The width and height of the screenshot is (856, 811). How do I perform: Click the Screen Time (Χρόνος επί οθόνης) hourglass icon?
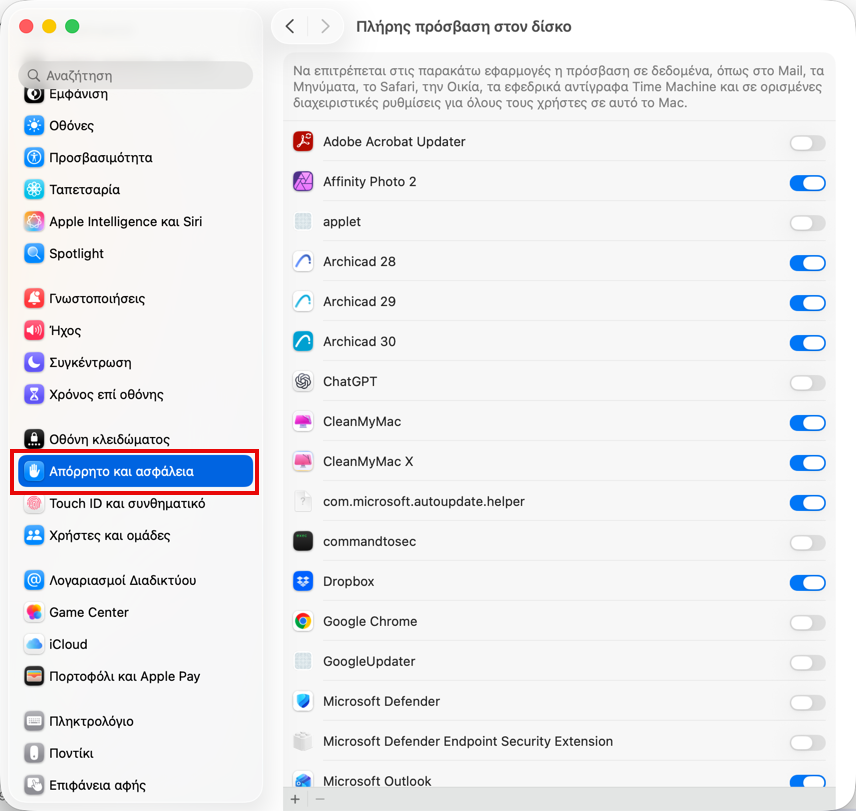[34, 394]
